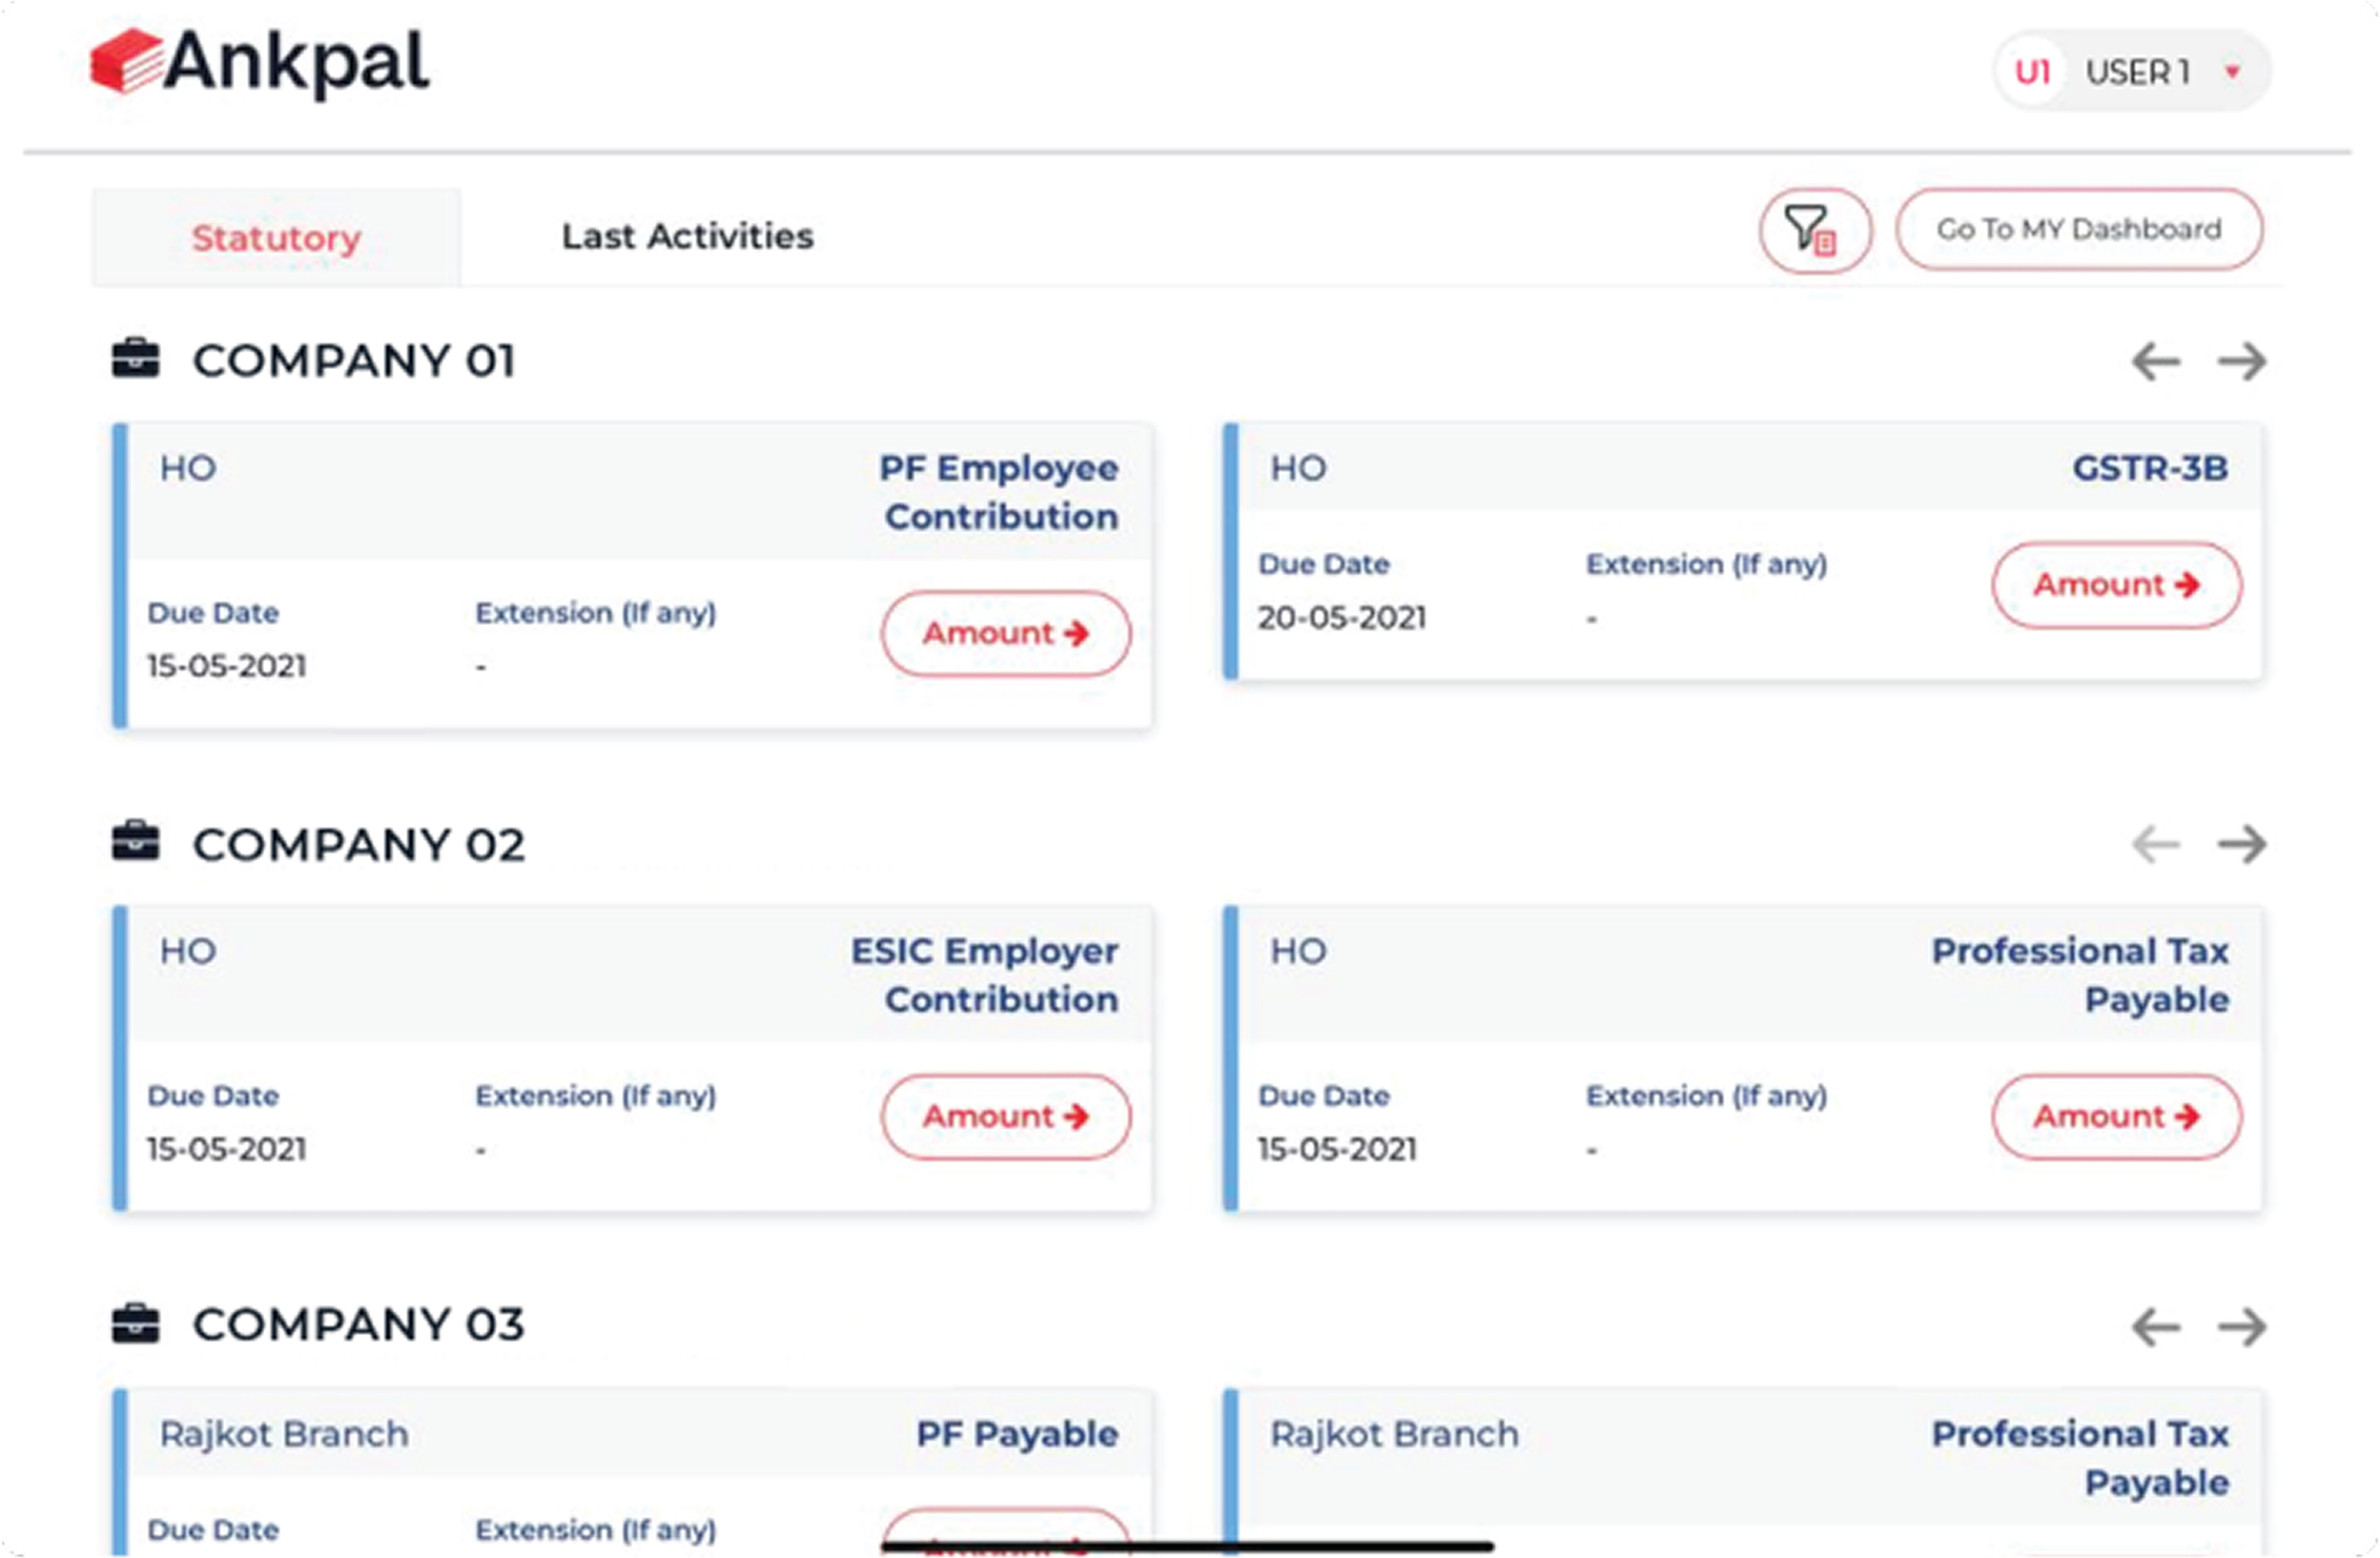
Task: Switch to the Statutory tab
Action: coord(276,238)
